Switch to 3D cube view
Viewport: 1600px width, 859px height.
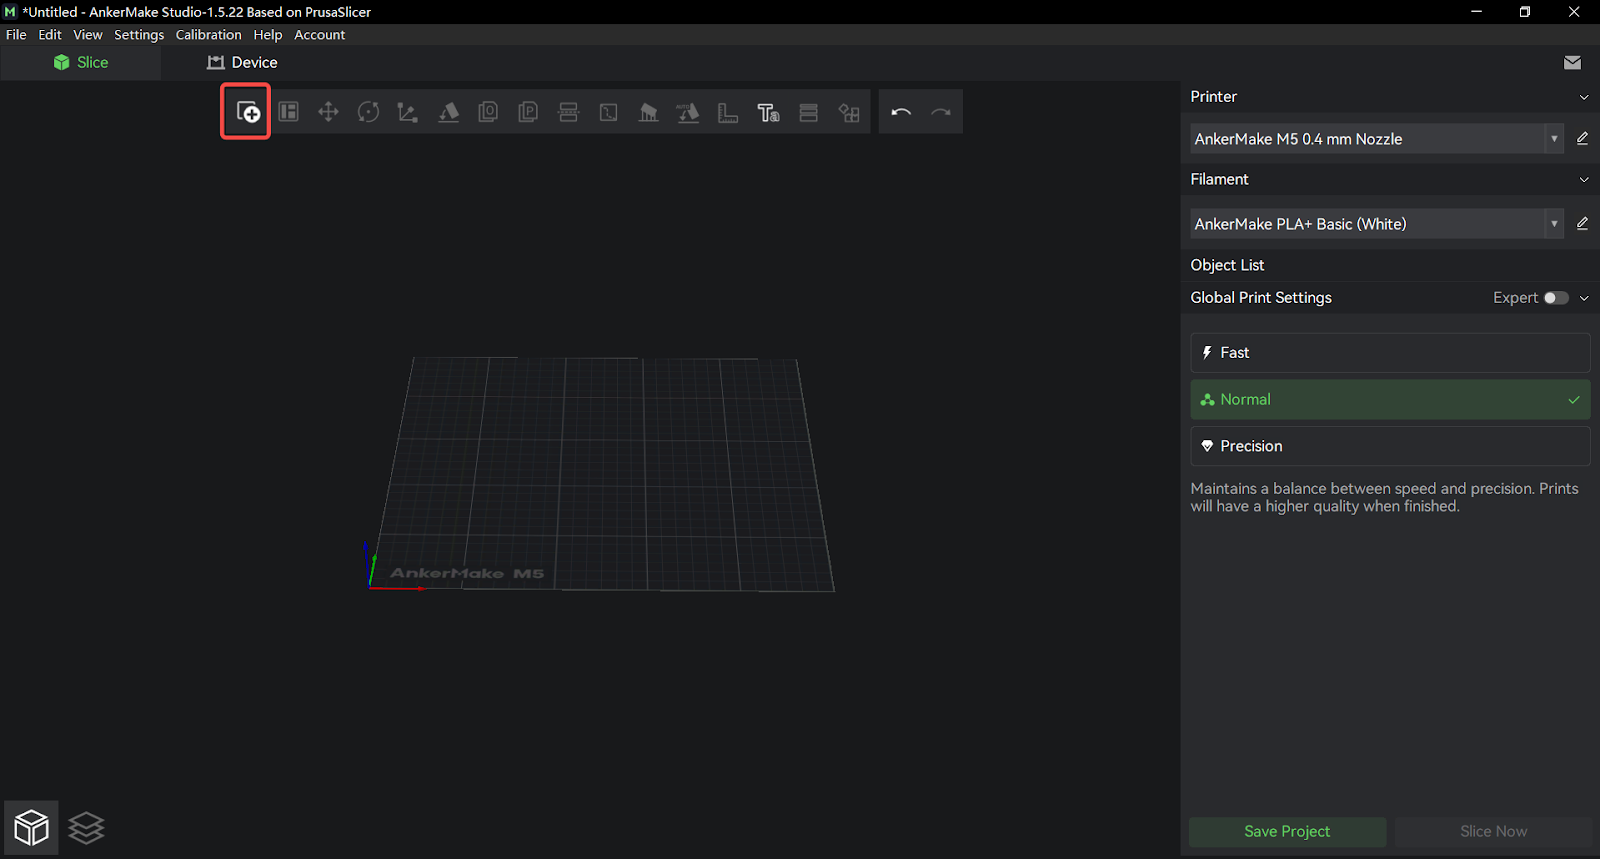click(31, 827)
